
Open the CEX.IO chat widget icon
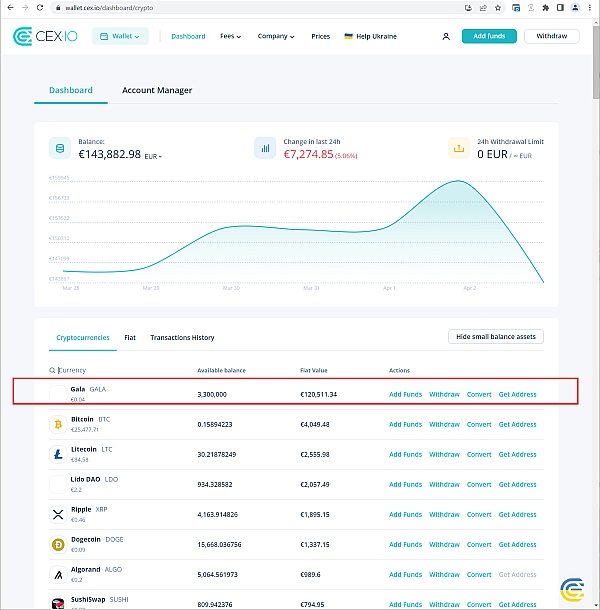(572, 590)
